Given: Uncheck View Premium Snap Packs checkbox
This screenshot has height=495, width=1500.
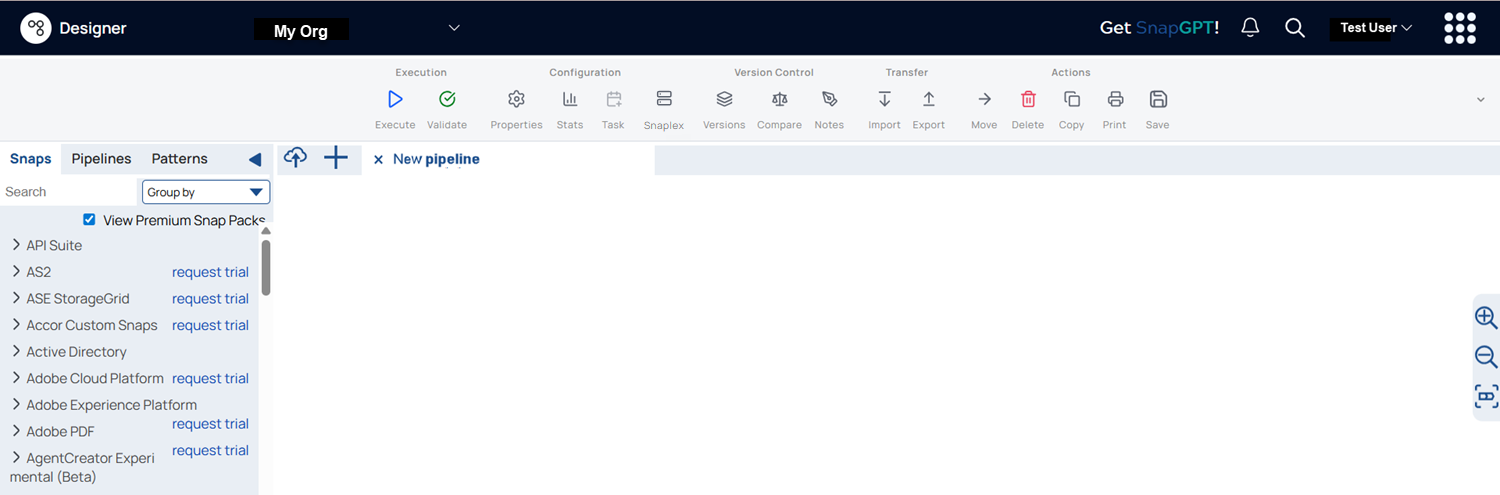Looking at the screenshot, I should click(x=89, y=219).
